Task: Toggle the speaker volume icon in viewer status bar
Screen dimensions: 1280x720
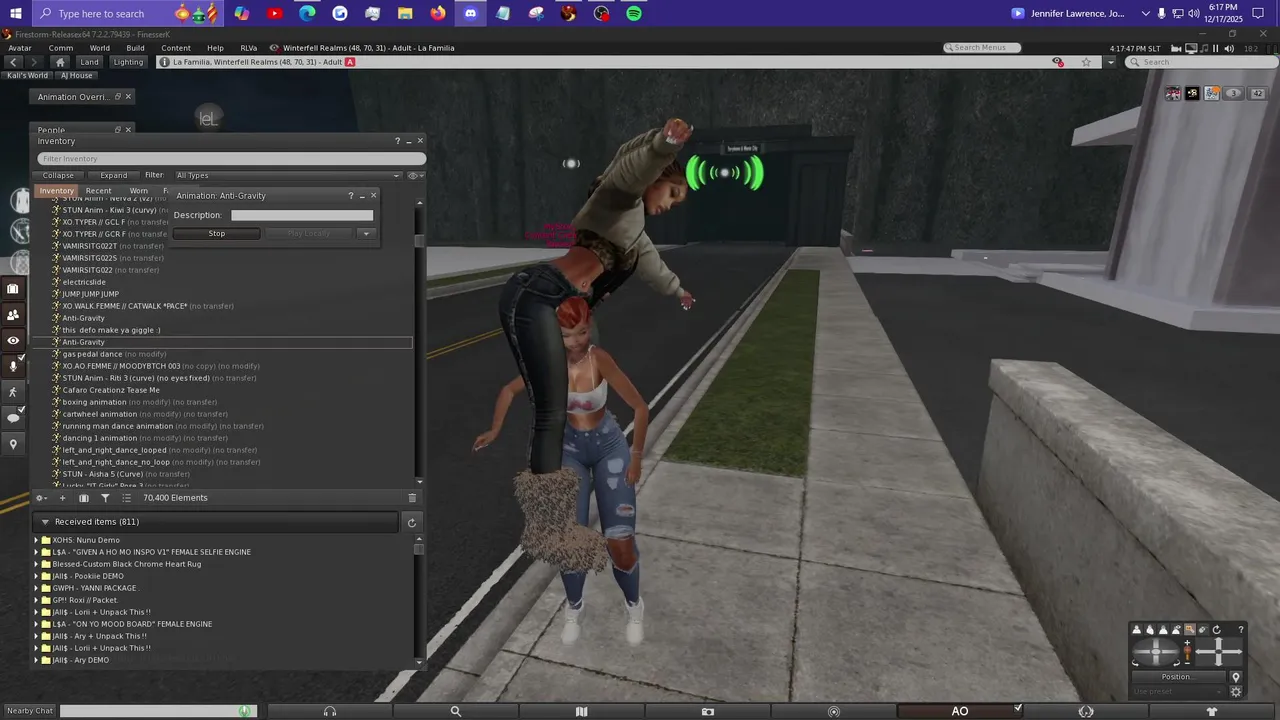Action: tap(1230, 48)
